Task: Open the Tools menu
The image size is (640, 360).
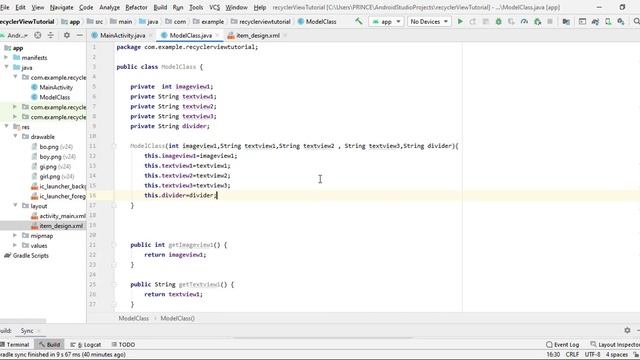Action: click(x=196, y=7)
